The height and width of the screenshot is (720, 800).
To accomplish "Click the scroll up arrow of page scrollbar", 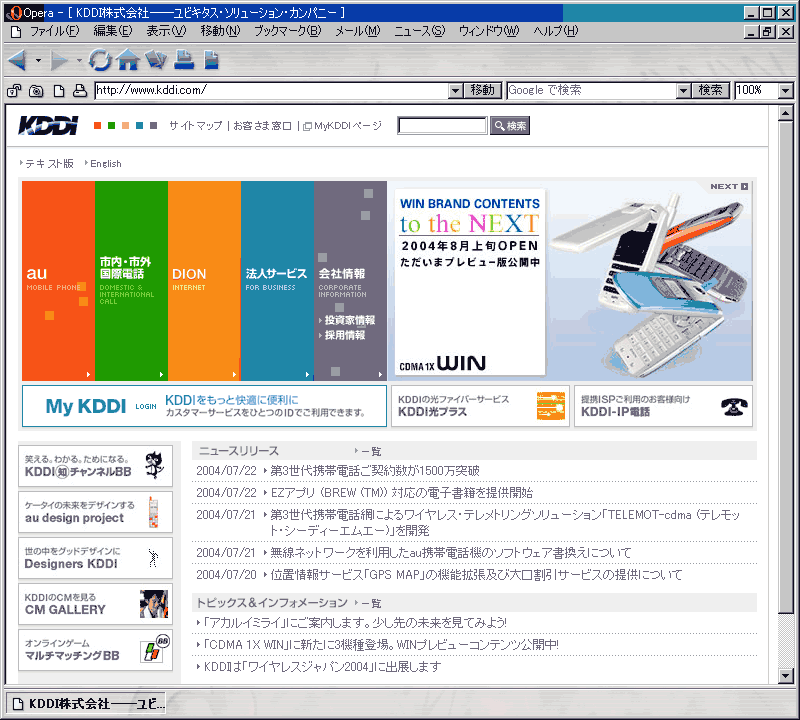I will pyautogui.click(x=786, y=113).
